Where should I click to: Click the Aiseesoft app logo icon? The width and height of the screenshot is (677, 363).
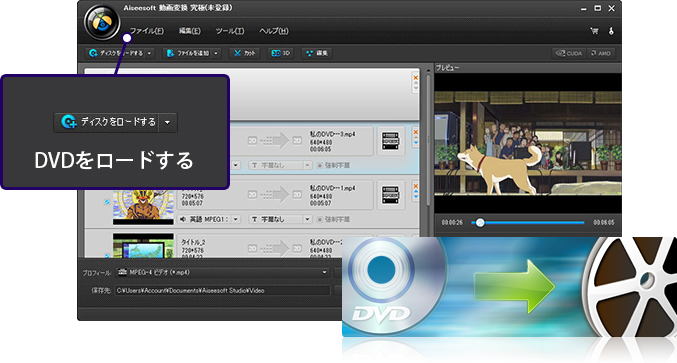pyautogui.click(x=102, y=22)
